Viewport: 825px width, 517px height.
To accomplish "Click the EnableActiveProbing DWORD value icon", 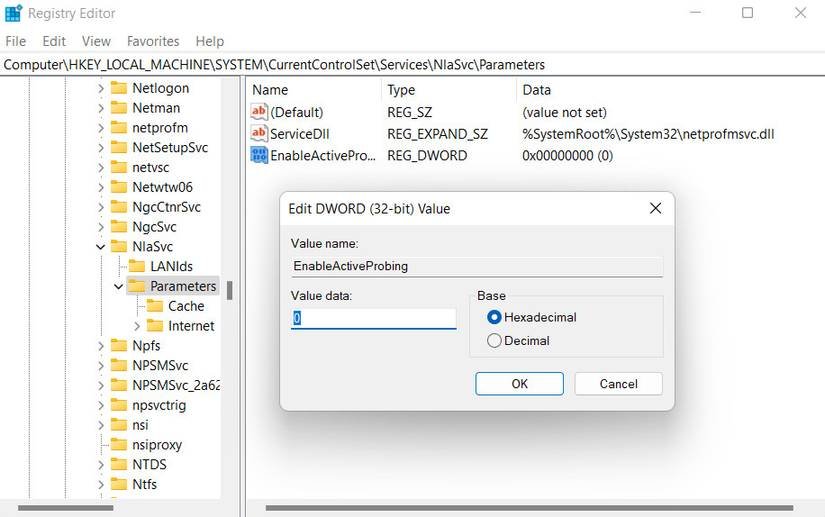I will pyautogui.click(x=259, y=155).
